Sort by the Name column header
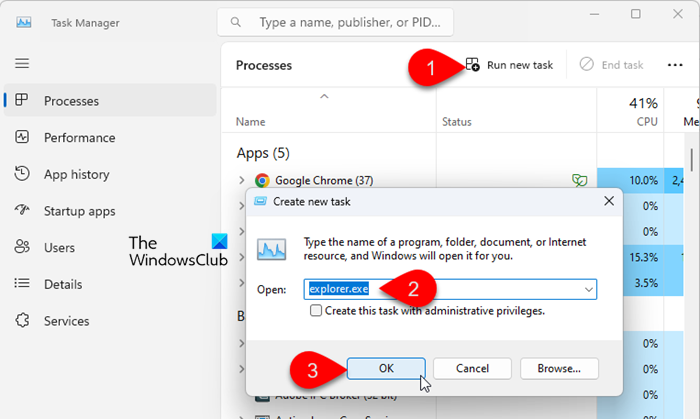 click(250, 122)
